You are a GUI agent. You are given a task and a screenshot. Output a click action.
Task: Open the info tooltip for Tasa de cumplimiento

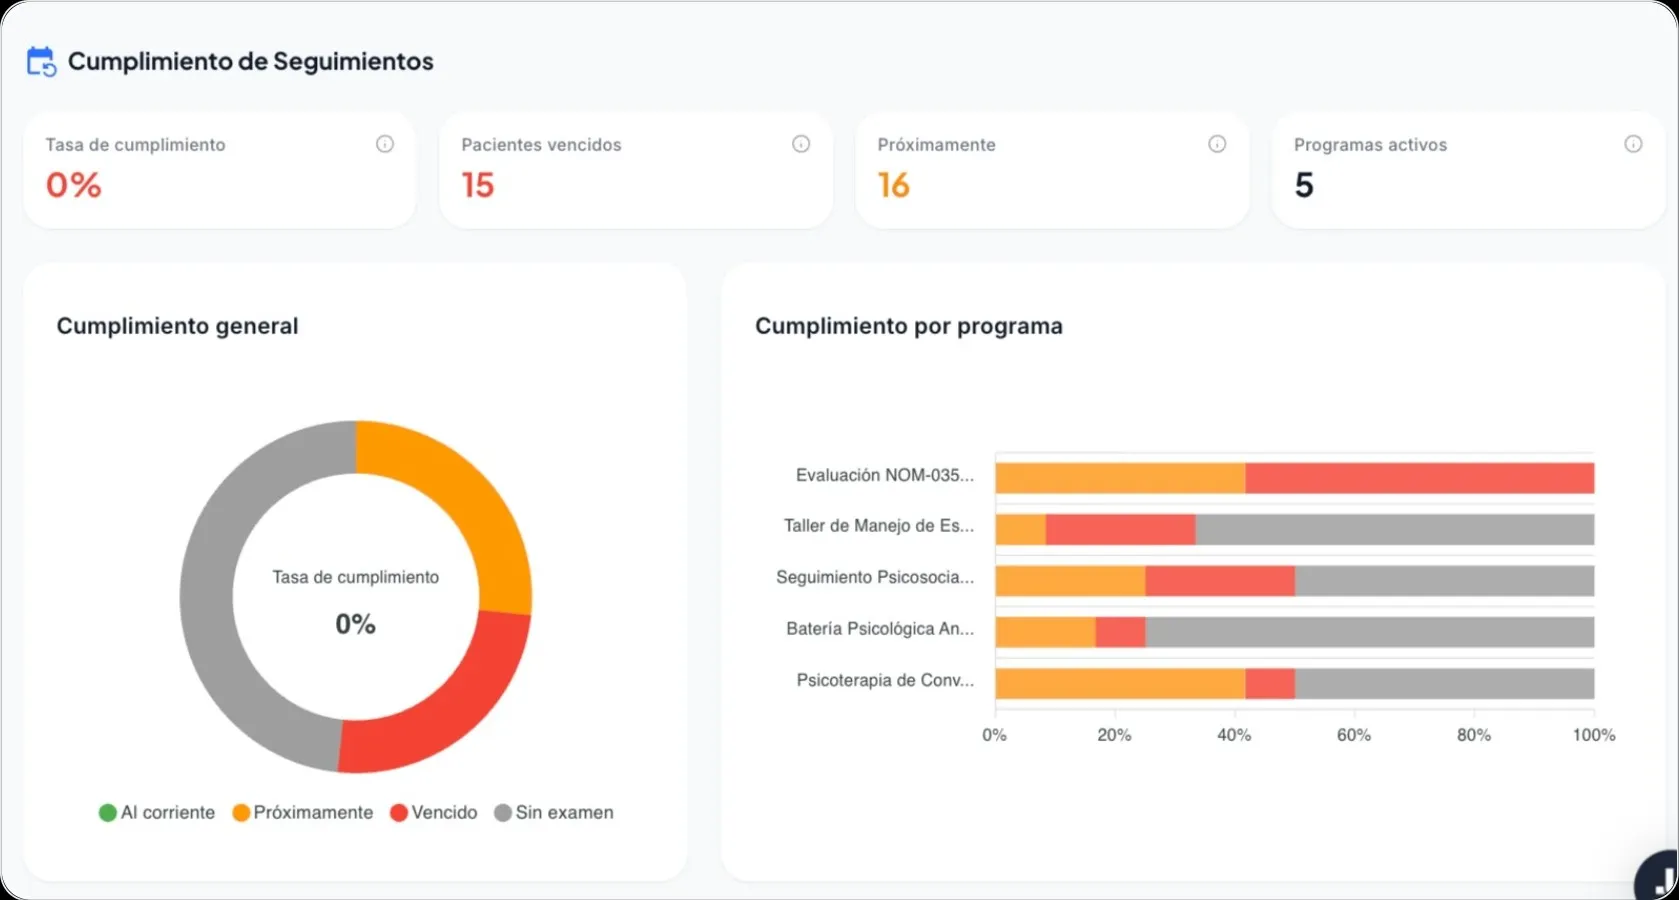(x=385, y=144)
